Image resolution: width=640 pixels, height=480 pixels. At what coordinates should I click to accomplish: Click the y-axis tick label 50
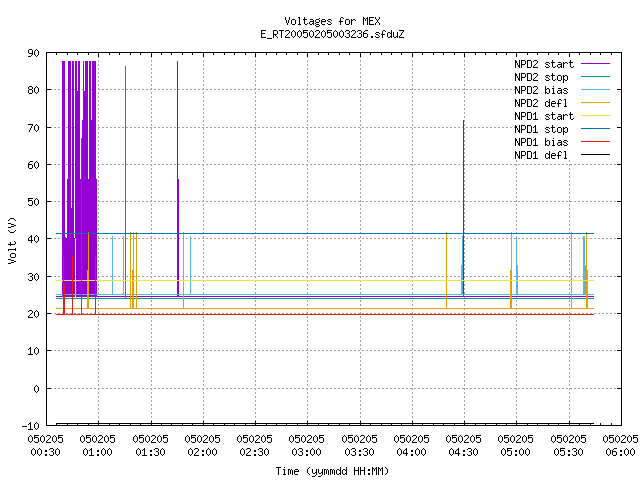pos(33,202)
